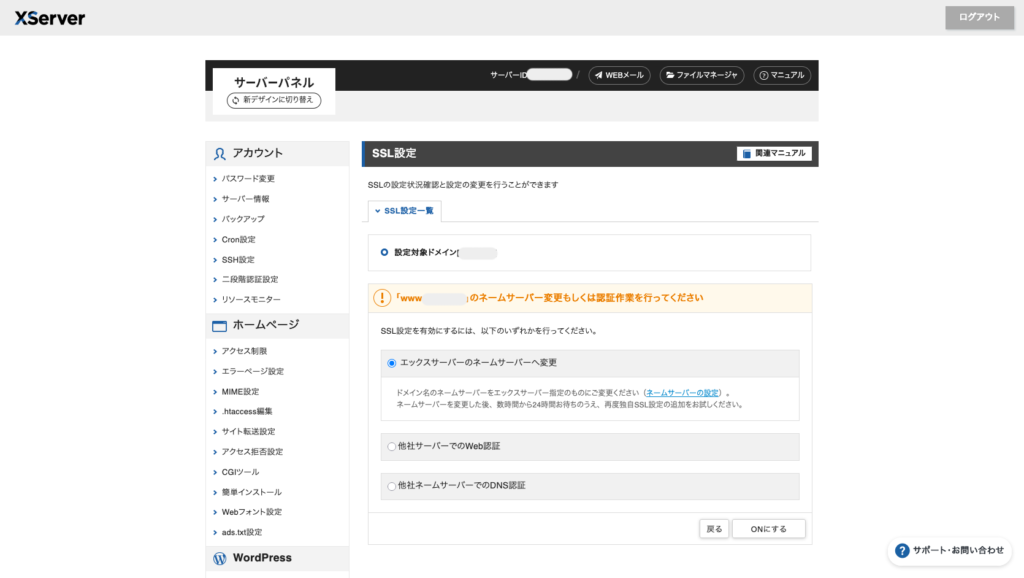The height and width of the screenshot is (578, 1024).
Task: Open サイト転送設定 in the sidebar
Action: (248, 432)
